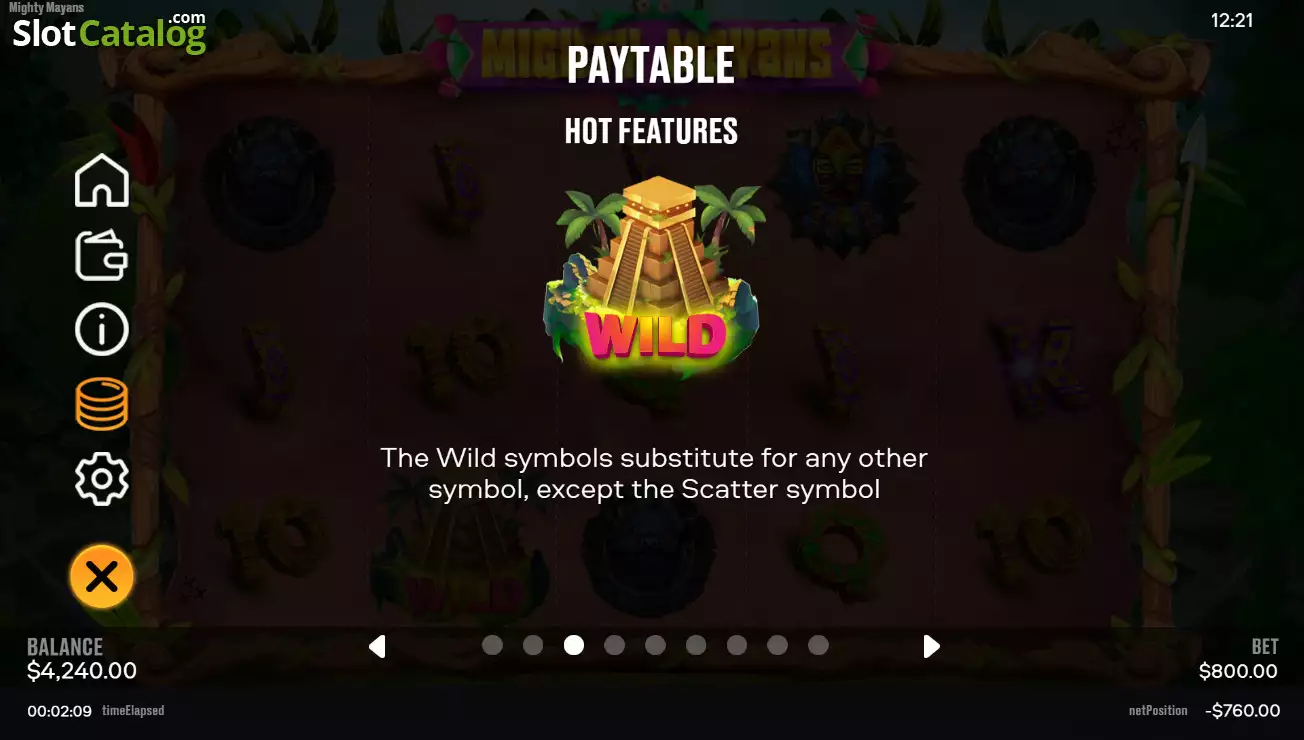The image size is (1304, 740).
Task: Select the seventh paytable page dot
Action: coord(737,645)
